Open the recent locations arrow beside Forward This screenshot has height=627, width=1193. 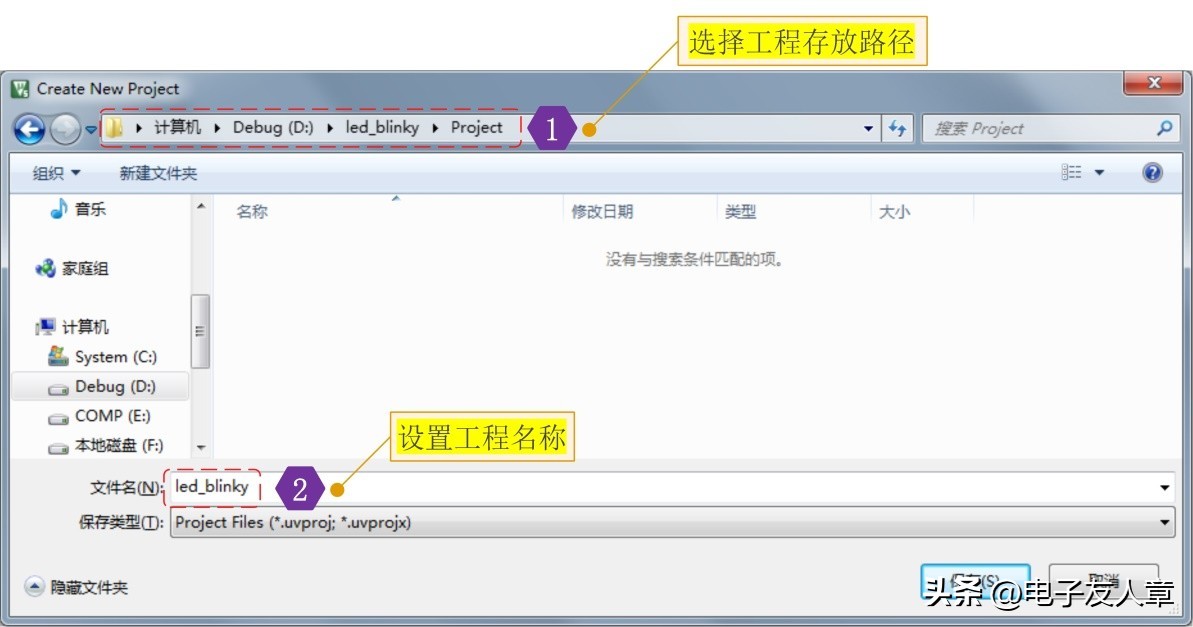click(91, 129)
